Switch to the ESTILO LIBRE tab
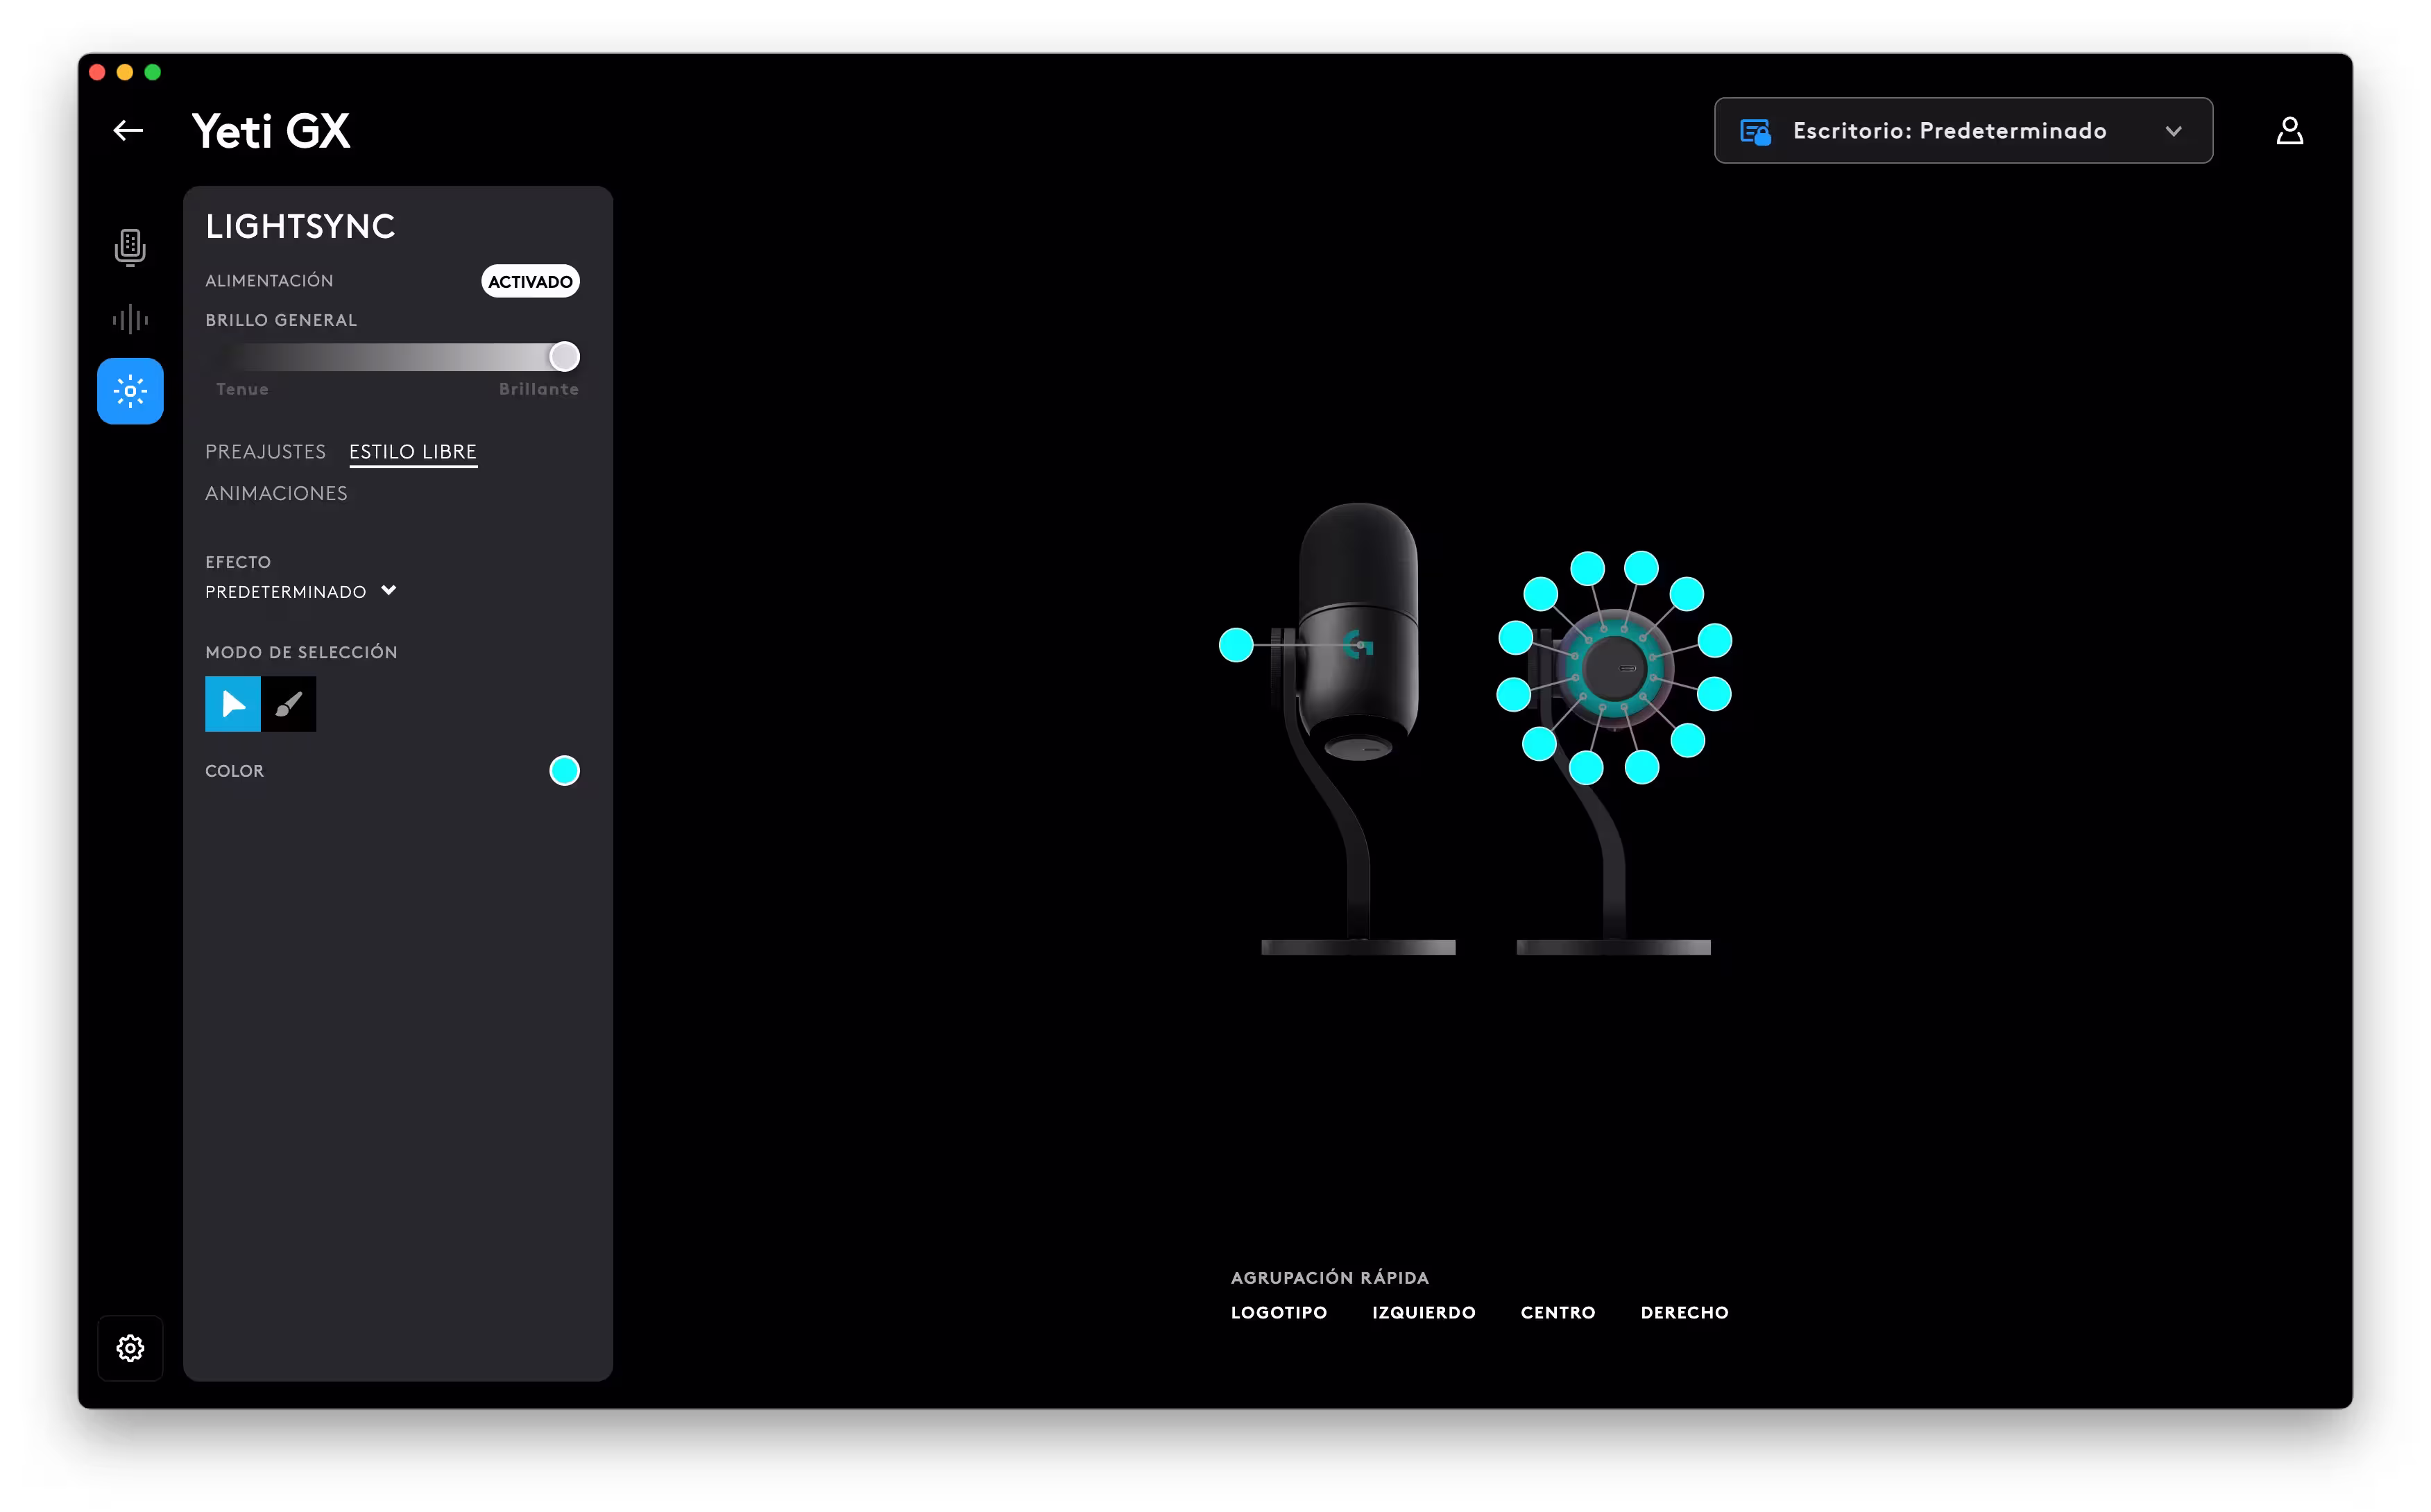The width and height of the screenshot is (2431, 1512). click(413, 452)
